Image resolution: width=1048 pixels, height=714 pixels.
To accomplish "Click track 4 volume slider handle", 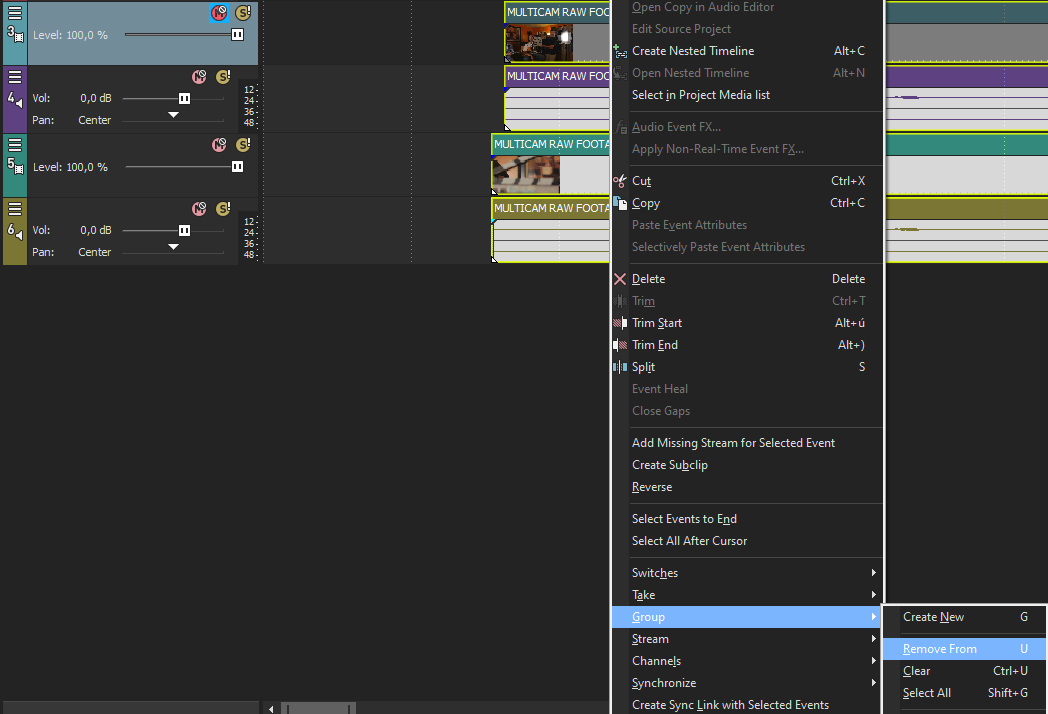I will tap(184, 98).
